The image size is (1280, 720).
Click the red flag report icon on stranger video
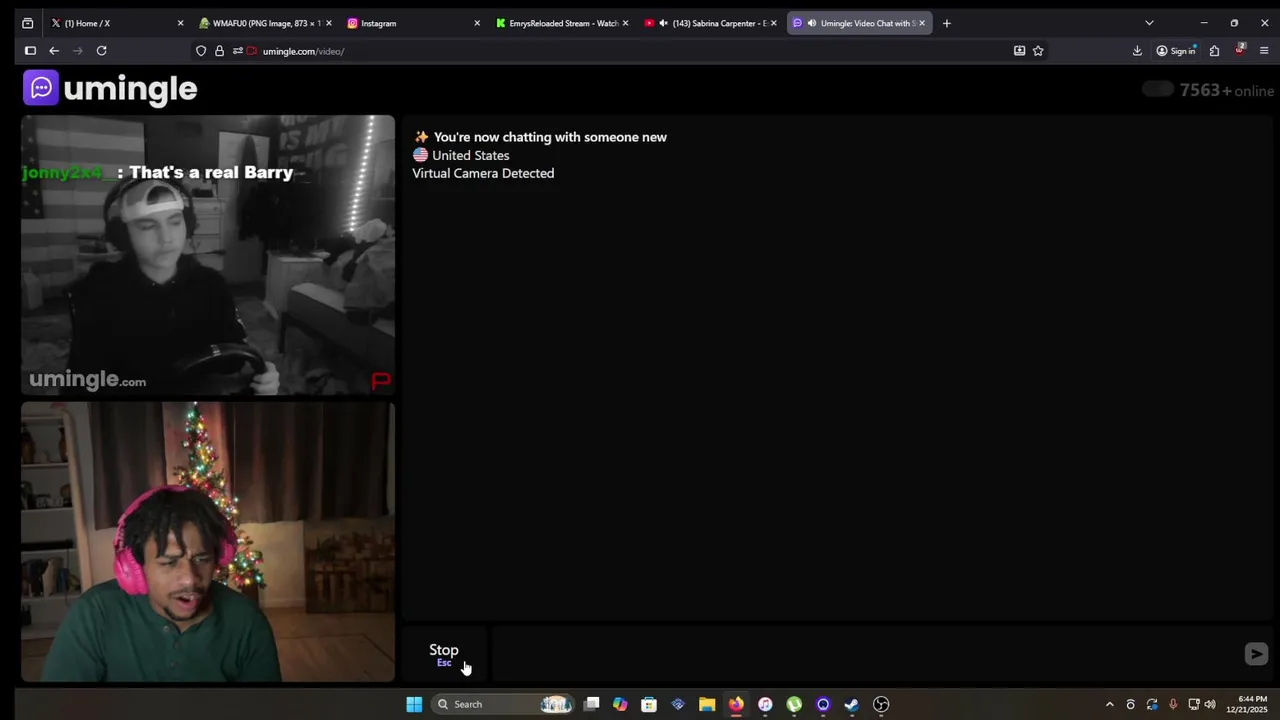coord(381,381)
